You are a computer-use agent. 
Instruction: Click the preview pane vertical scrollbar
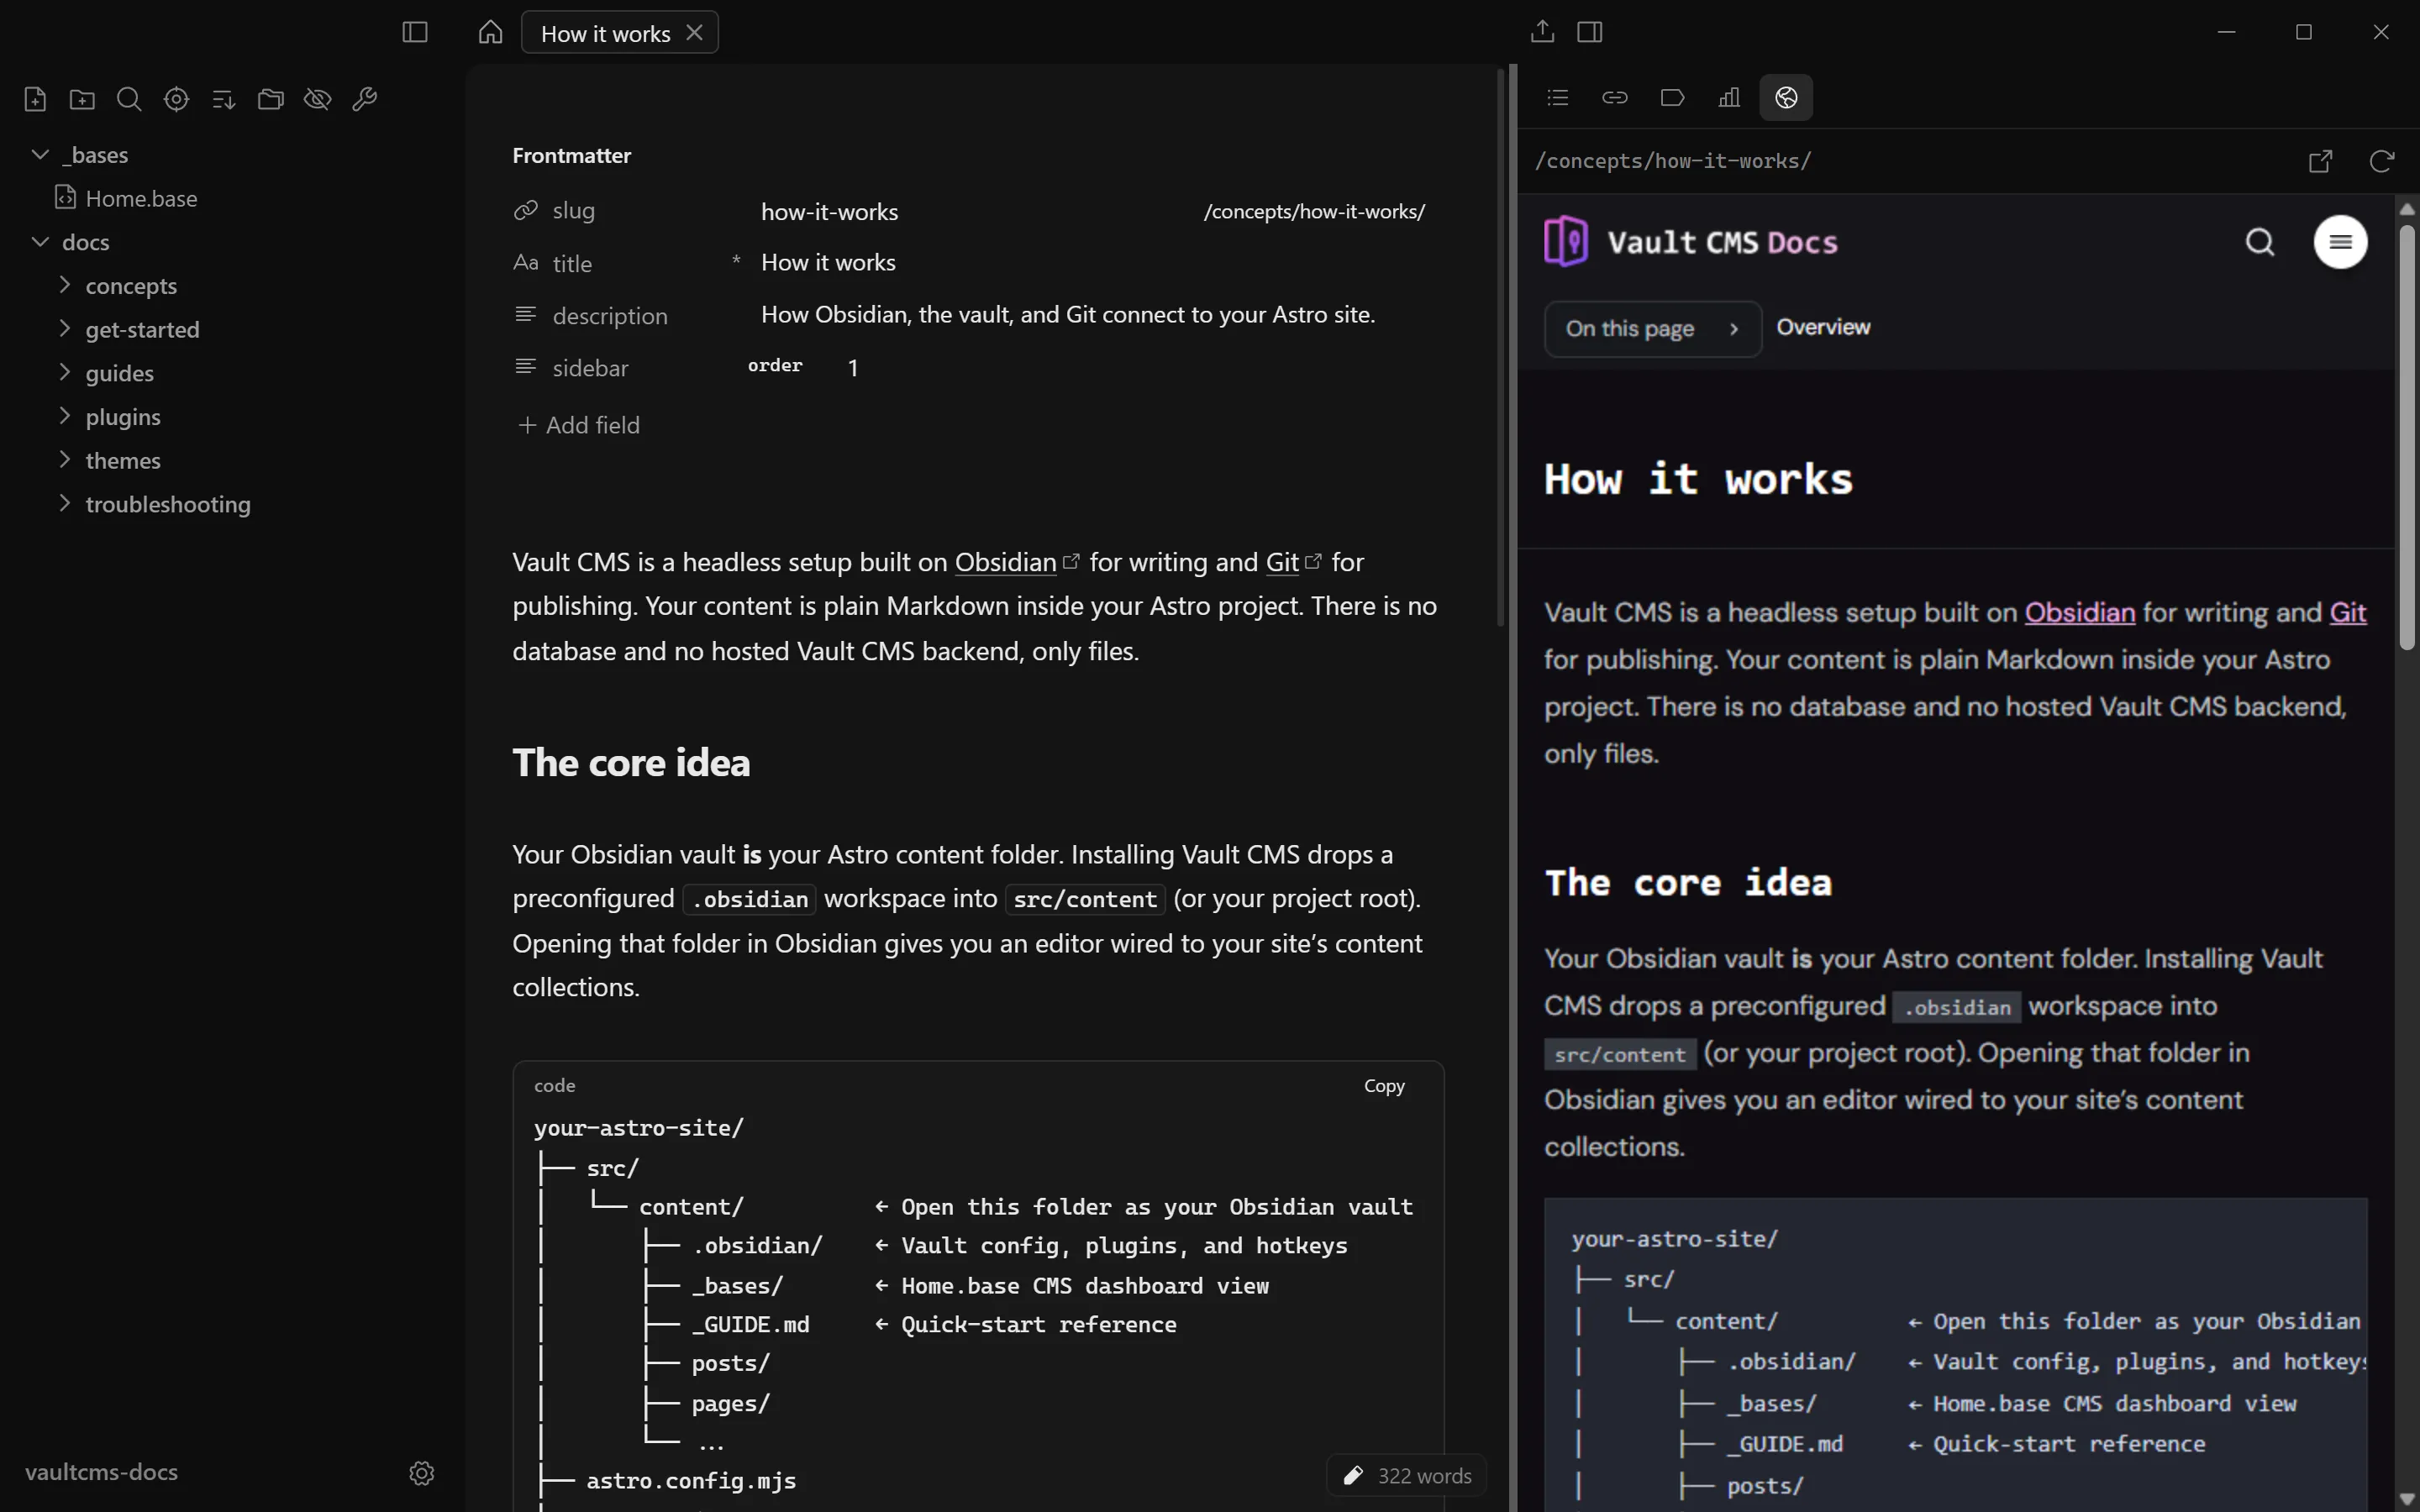(2407, 437)
